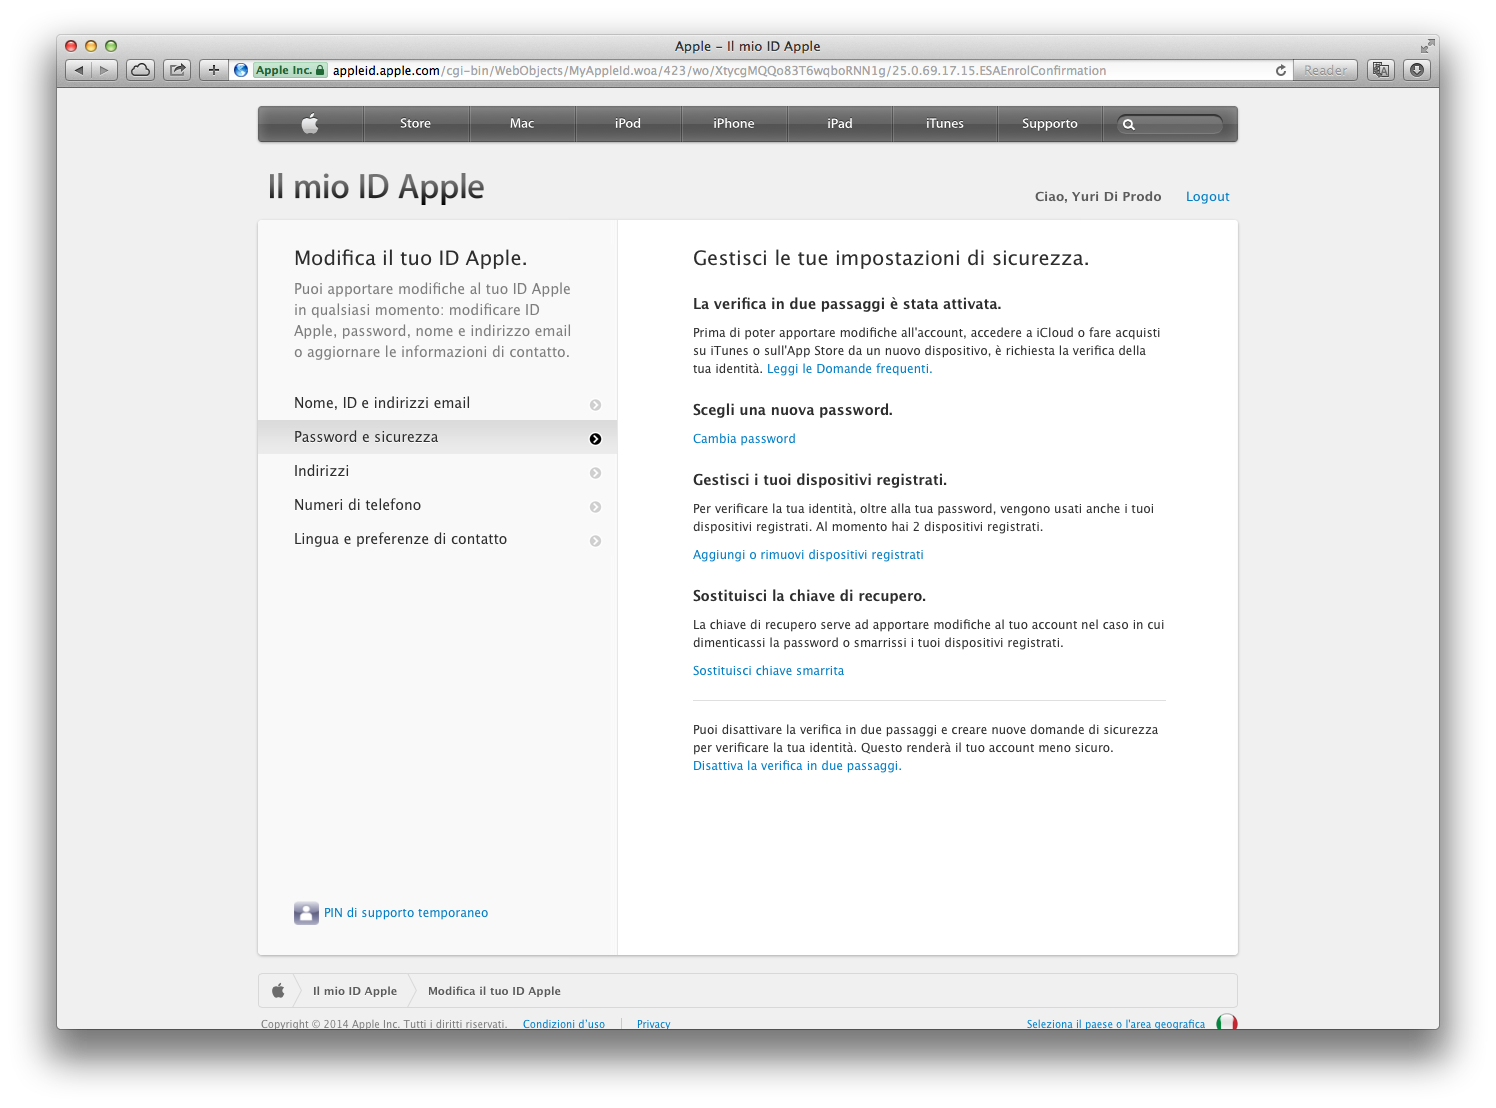The image size is (1496, 1108).
Task: Open Lingua e preferenze di contatto
Action: [x=437, y=539]
